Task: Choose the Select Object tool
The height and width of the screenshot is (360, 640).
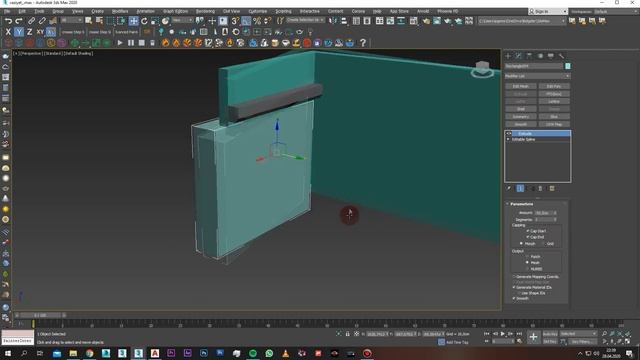Action: pyautogui.click(x=89, y=20)
